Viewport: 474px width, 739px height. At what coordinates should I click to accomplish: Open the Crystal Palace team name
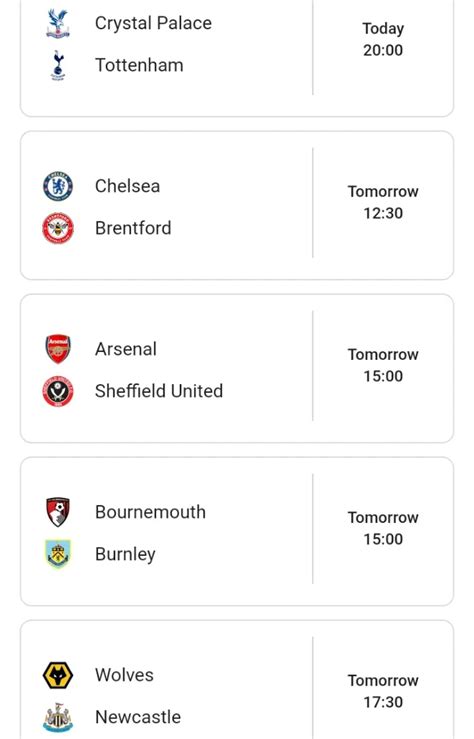tap(153, 23)
